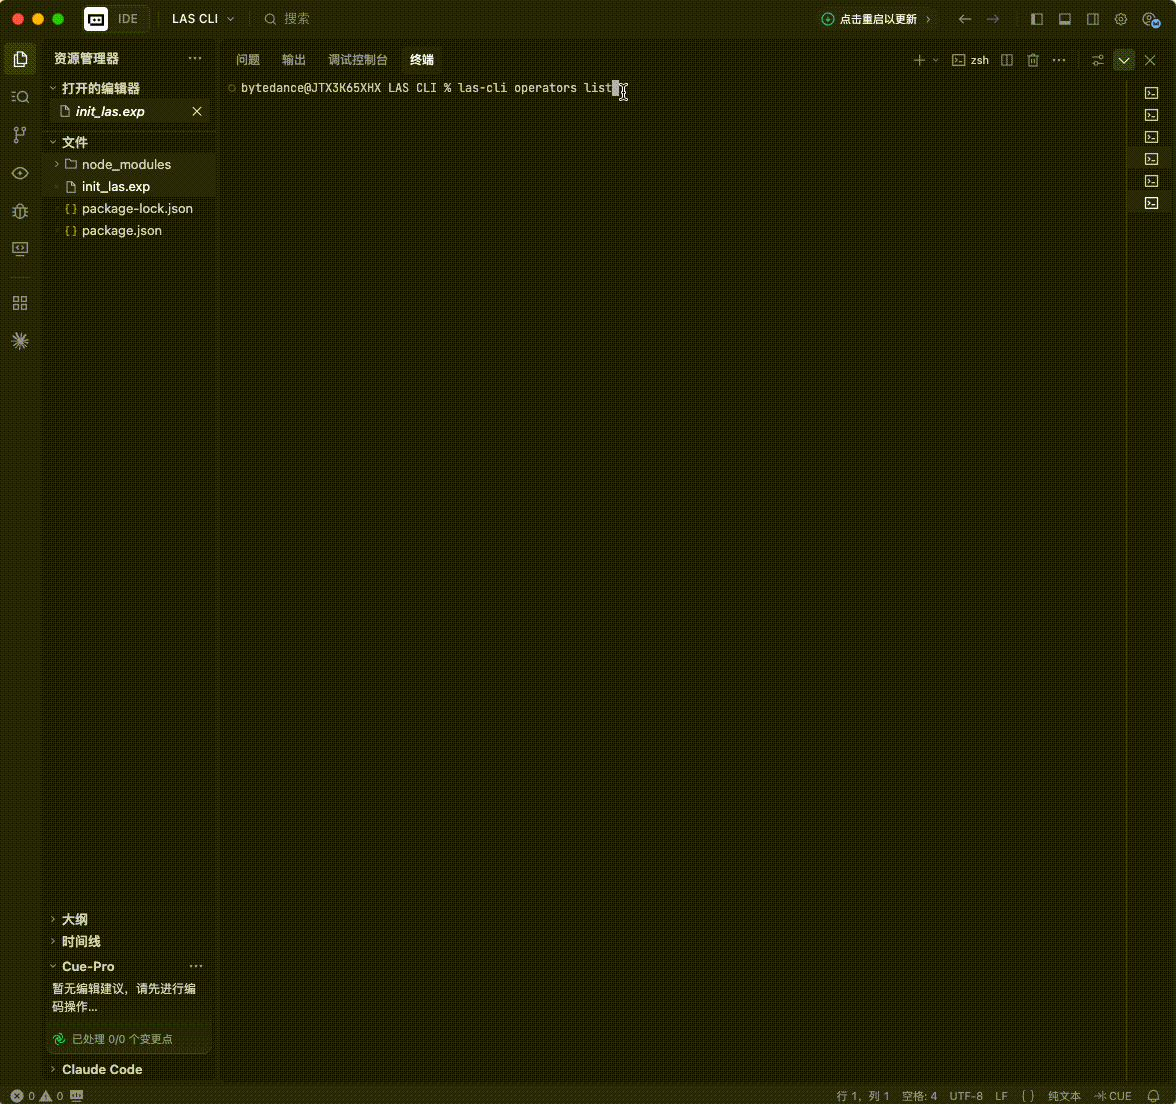The width and height of the screenshot is (1176, 1104).
Task: Open the Source Control view
Action: (20, 135)
